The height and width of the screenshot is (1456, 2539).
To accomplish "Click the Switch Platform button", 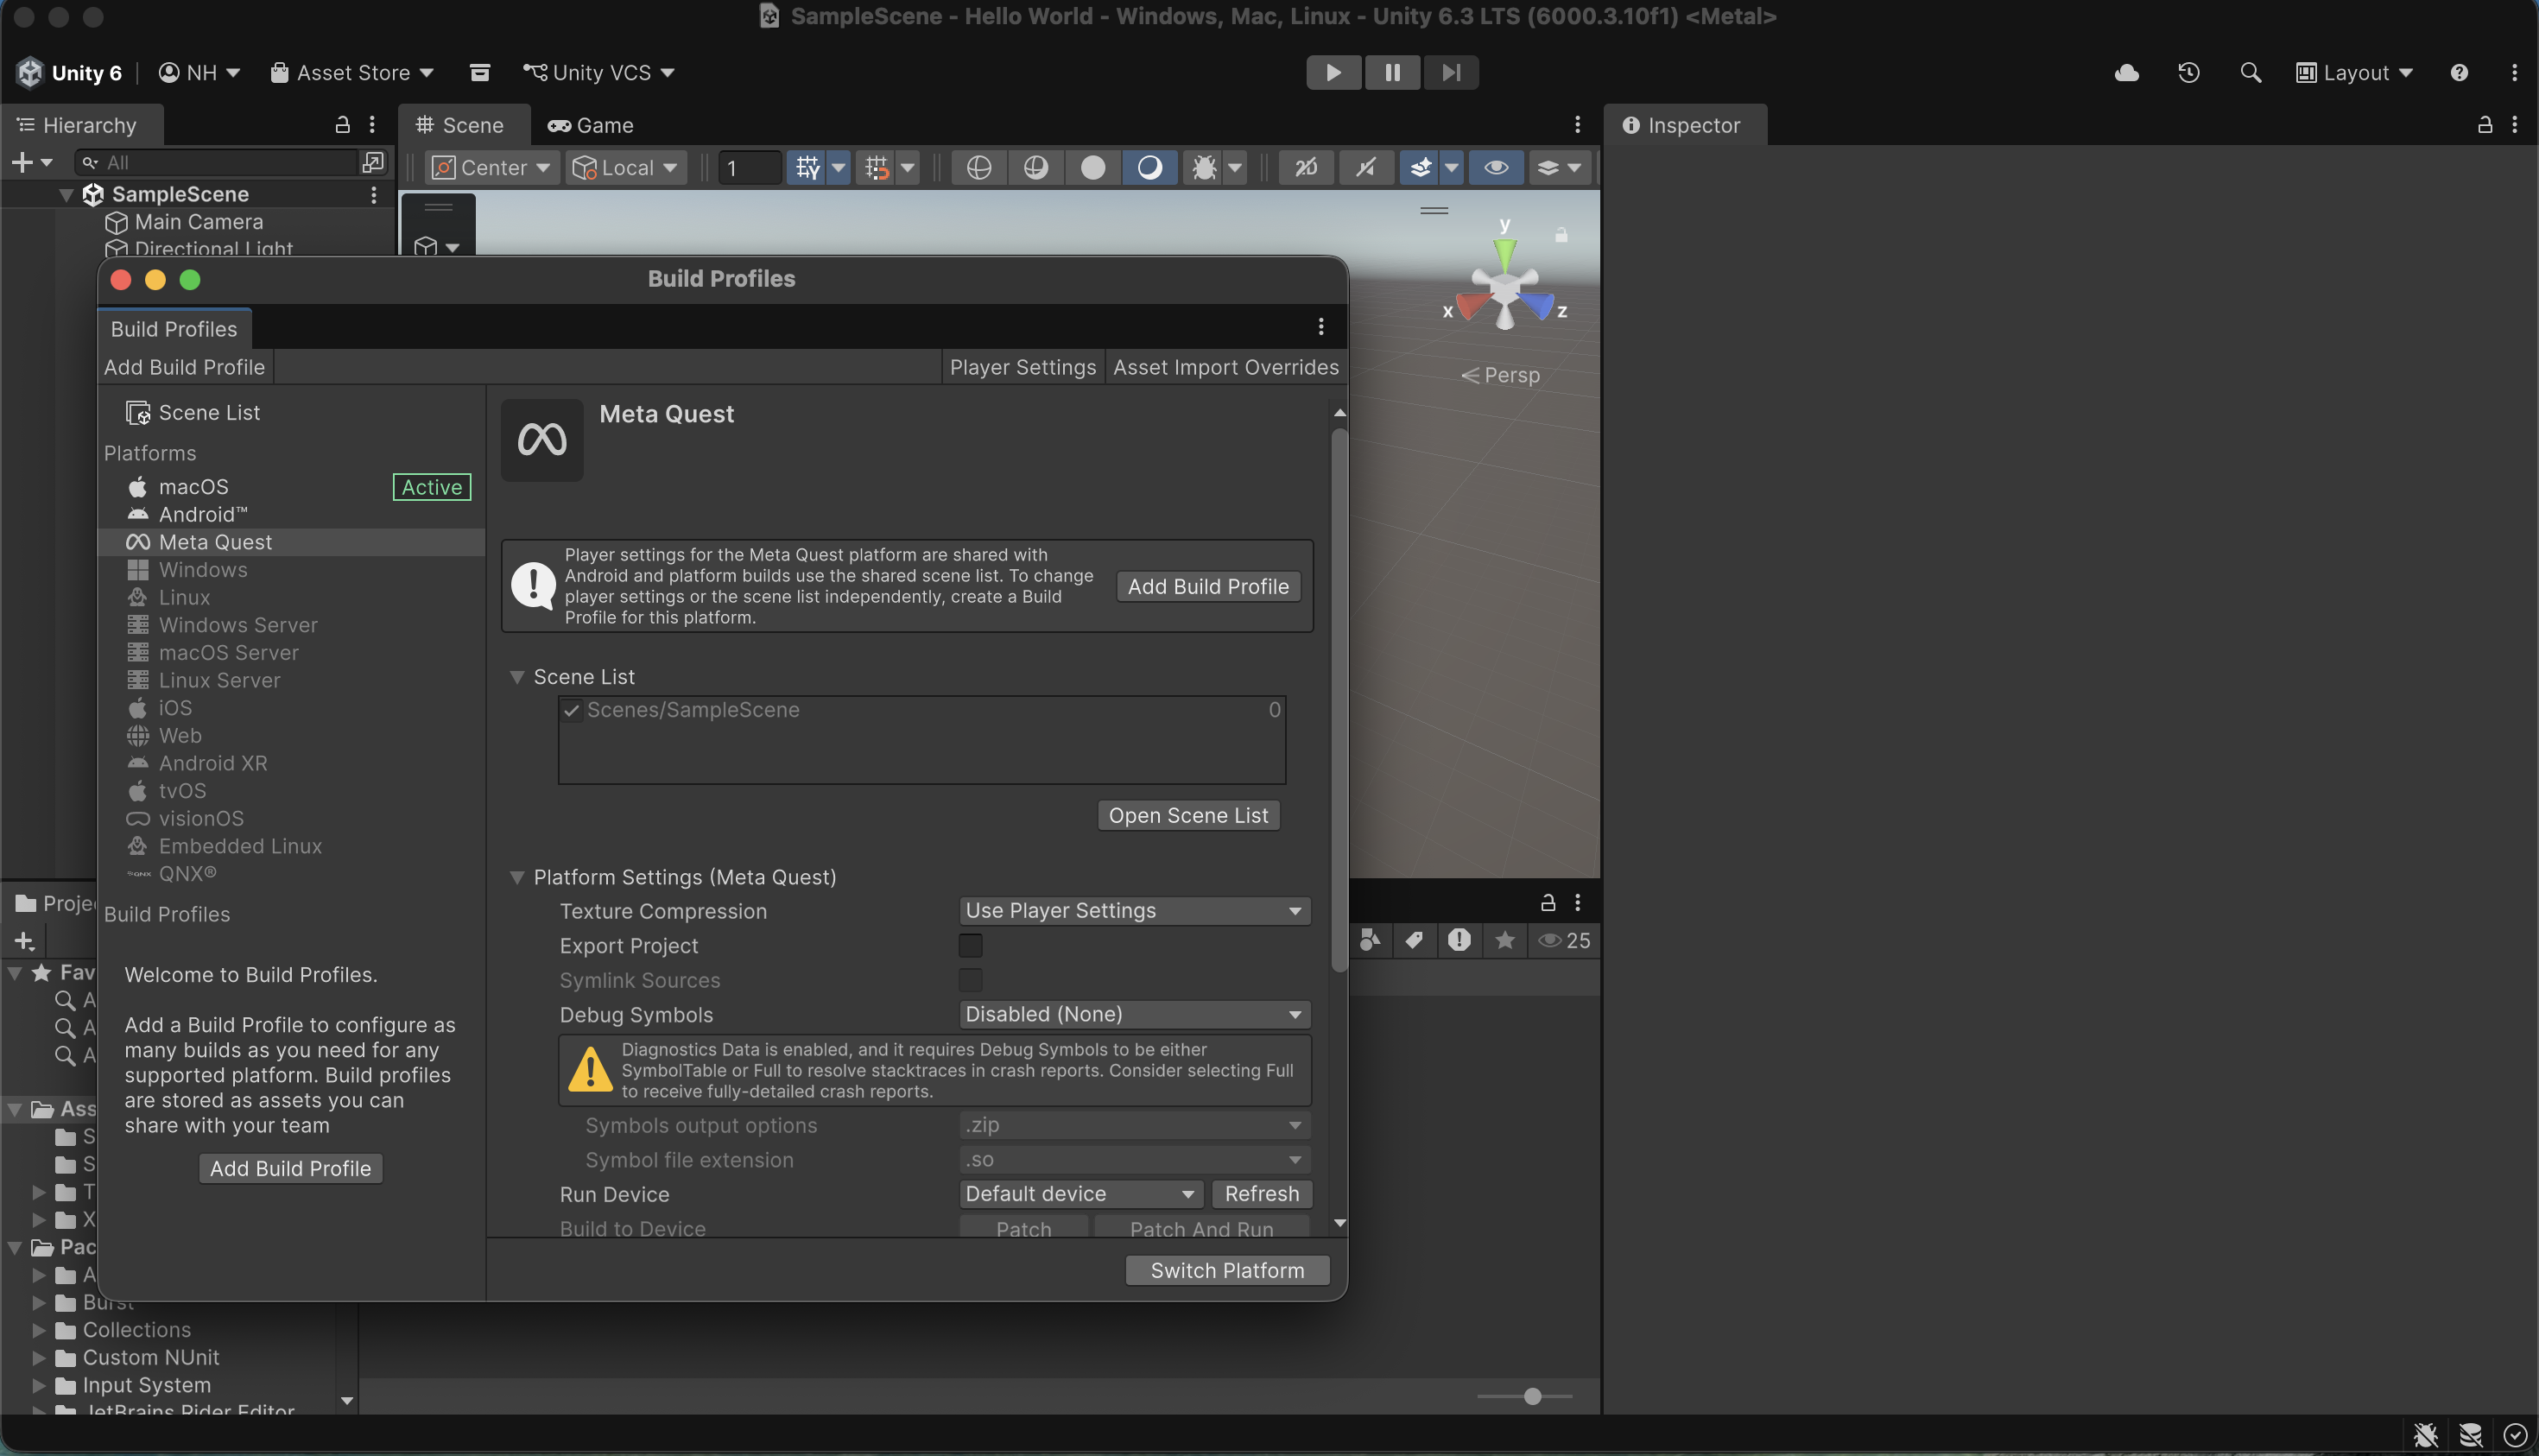I will (x=1226, y=1269).
